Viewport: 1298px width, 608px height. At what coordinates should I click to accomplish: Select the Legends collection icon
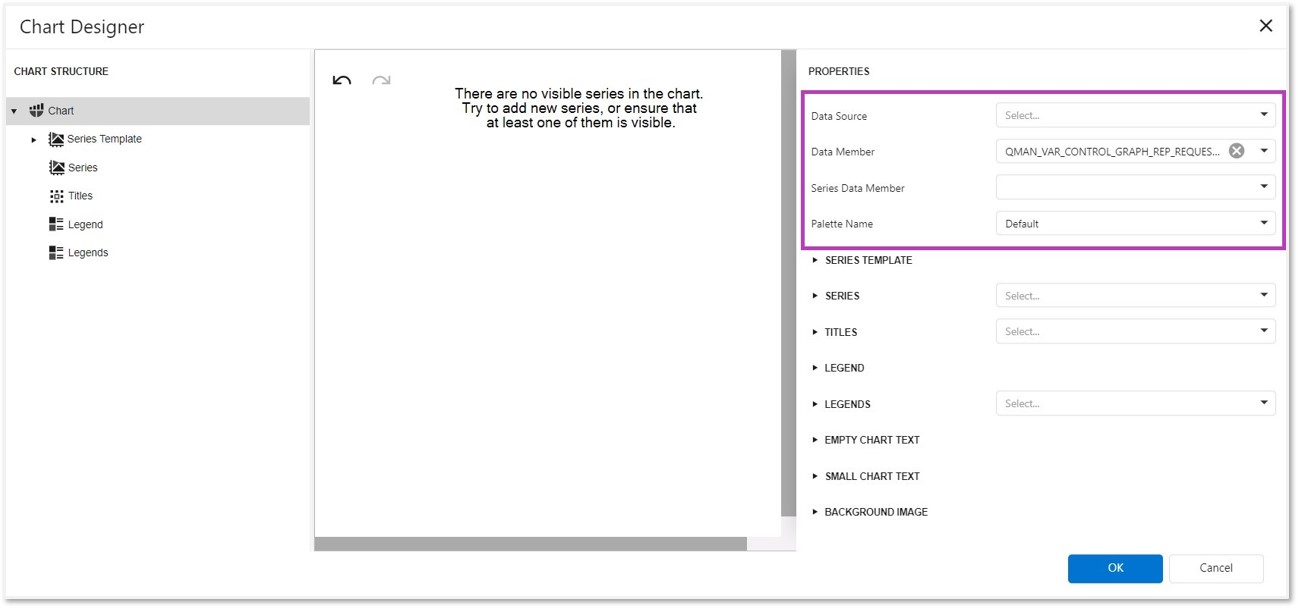[56, 253]
